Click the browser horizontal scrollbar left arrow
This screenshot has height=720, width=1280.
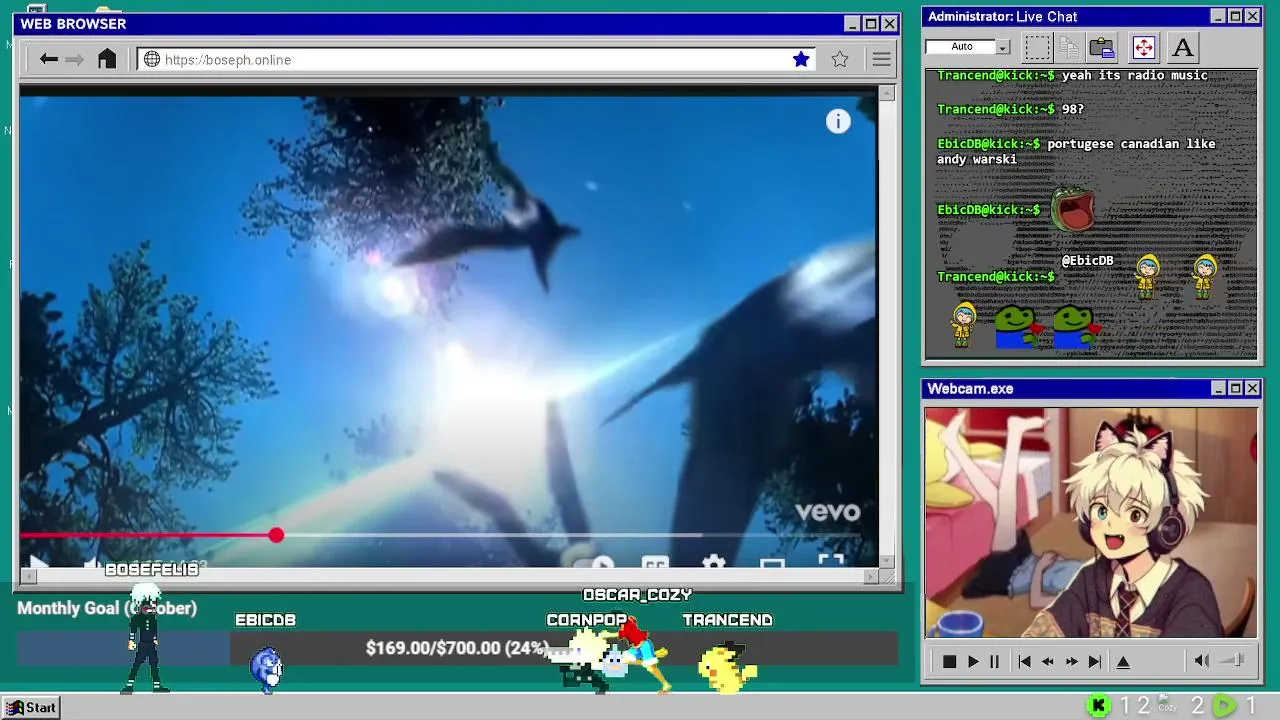coord(28,576)
